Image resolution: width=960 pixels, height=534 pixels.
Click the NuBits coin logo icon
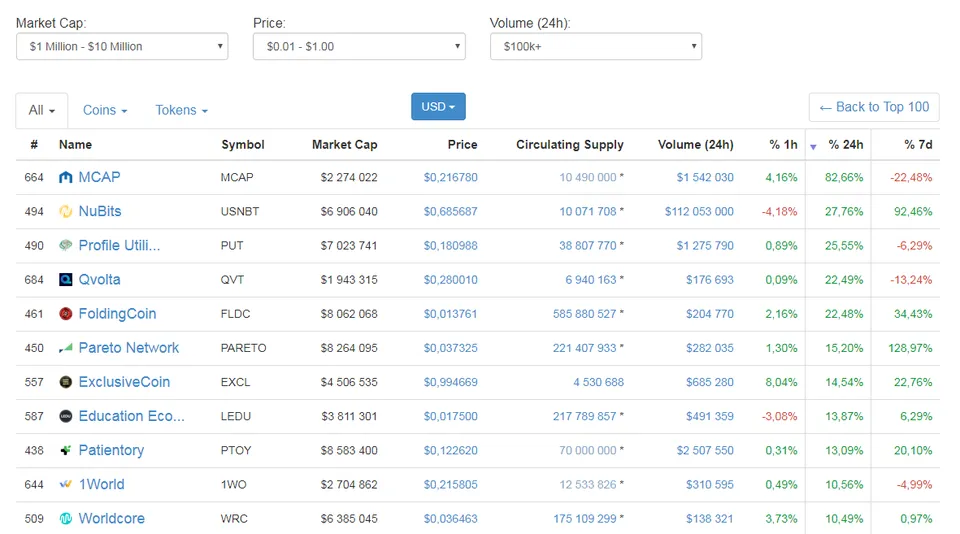(x=66, y=212)
